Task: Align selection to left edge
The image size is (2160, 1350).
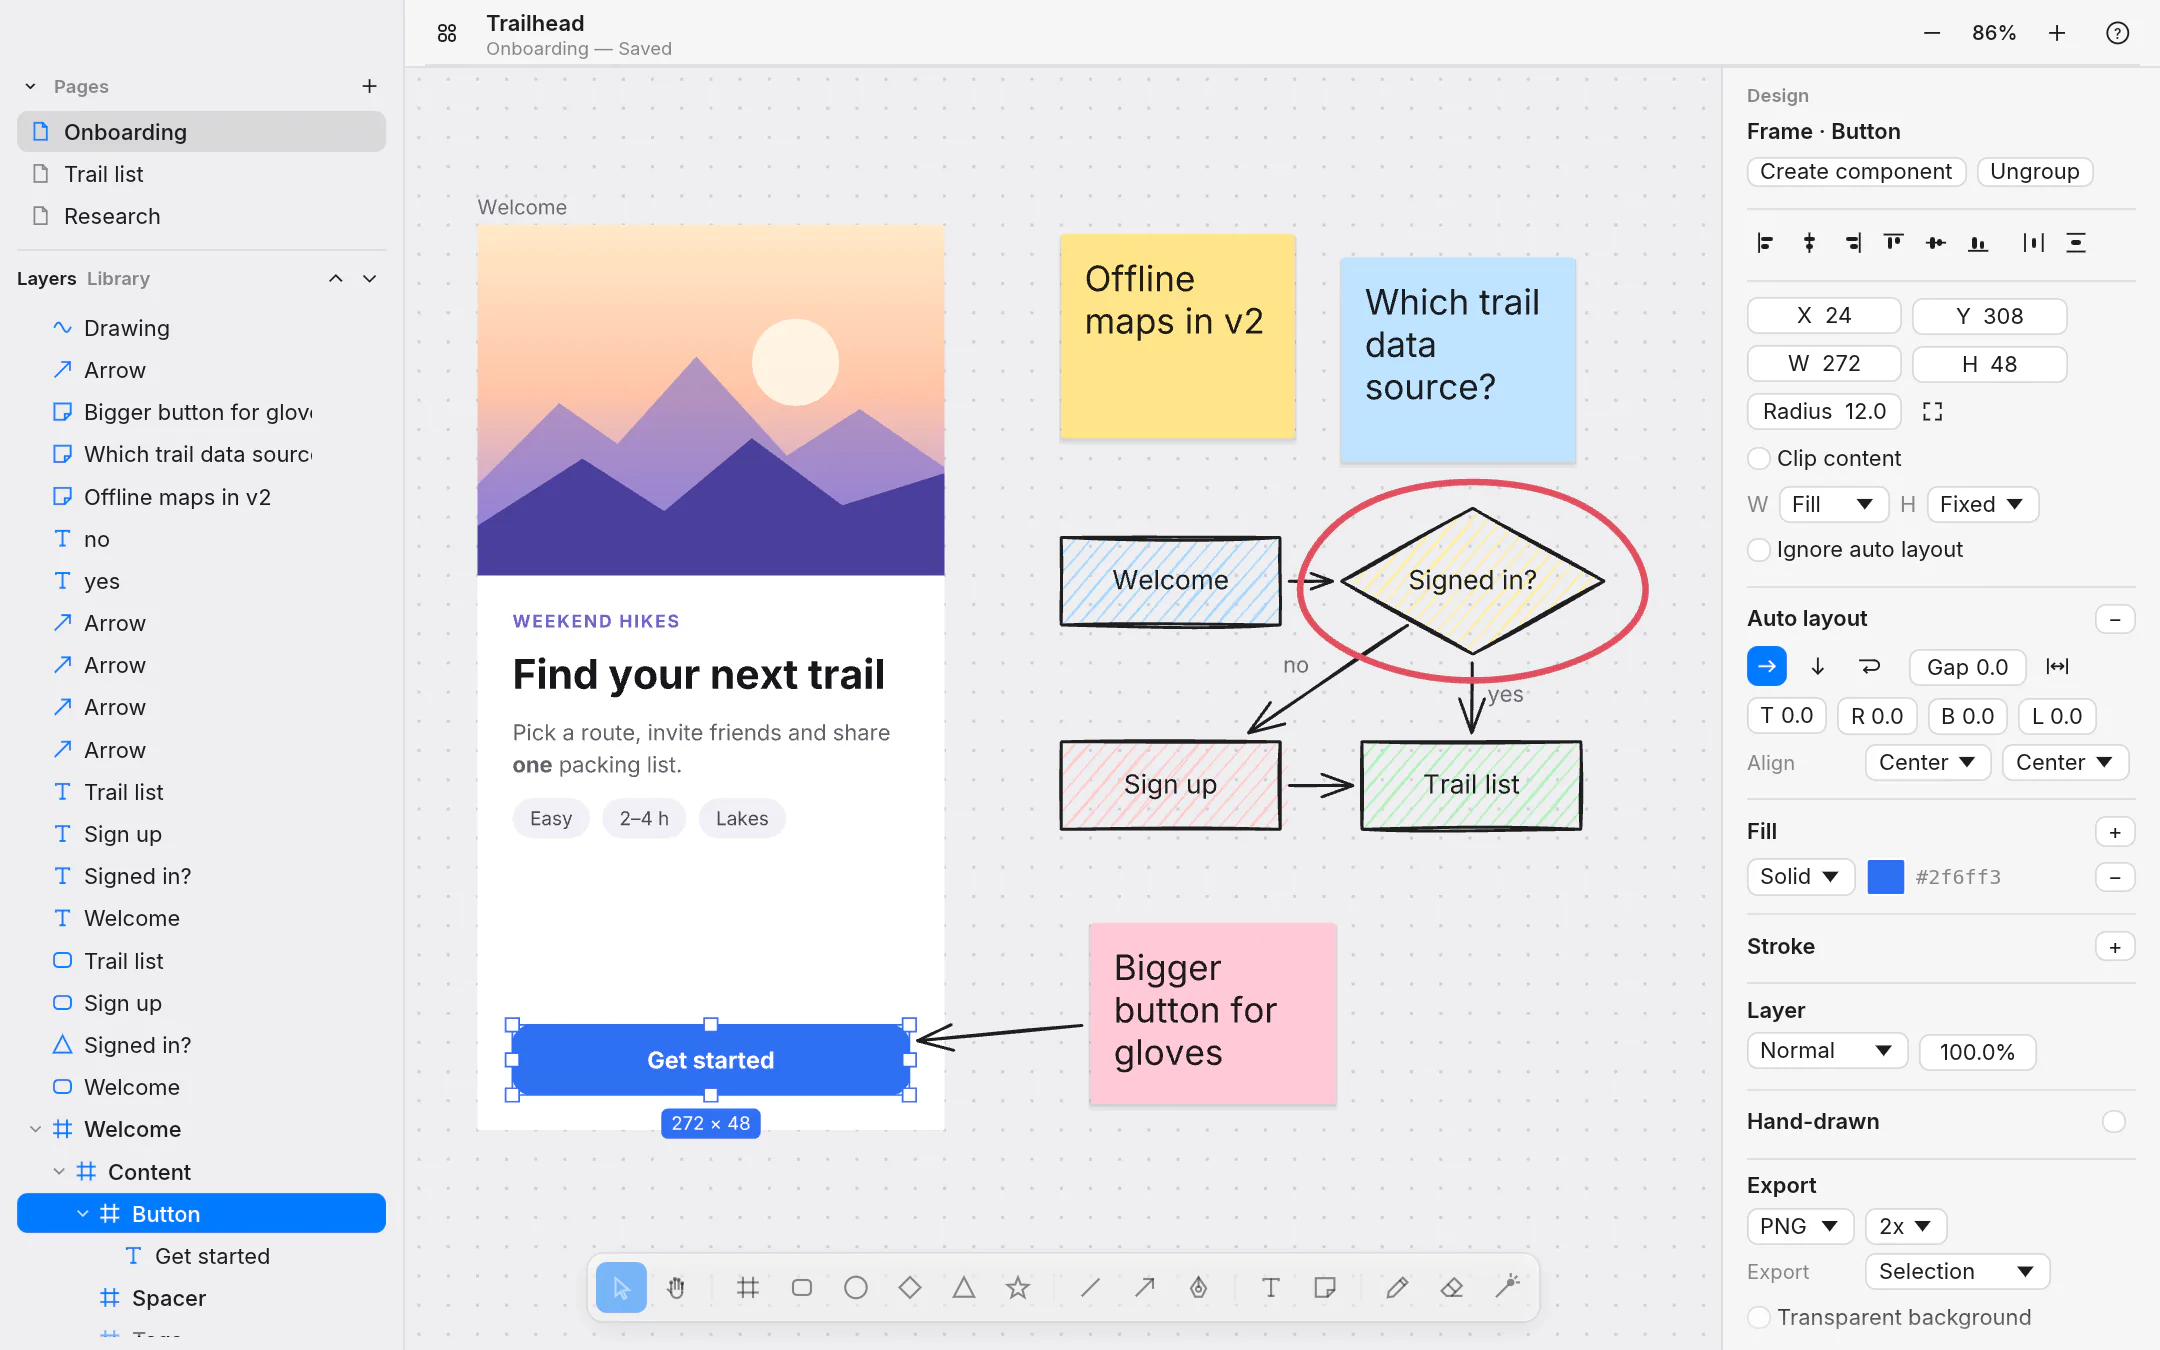Action: coord(1765,243)
